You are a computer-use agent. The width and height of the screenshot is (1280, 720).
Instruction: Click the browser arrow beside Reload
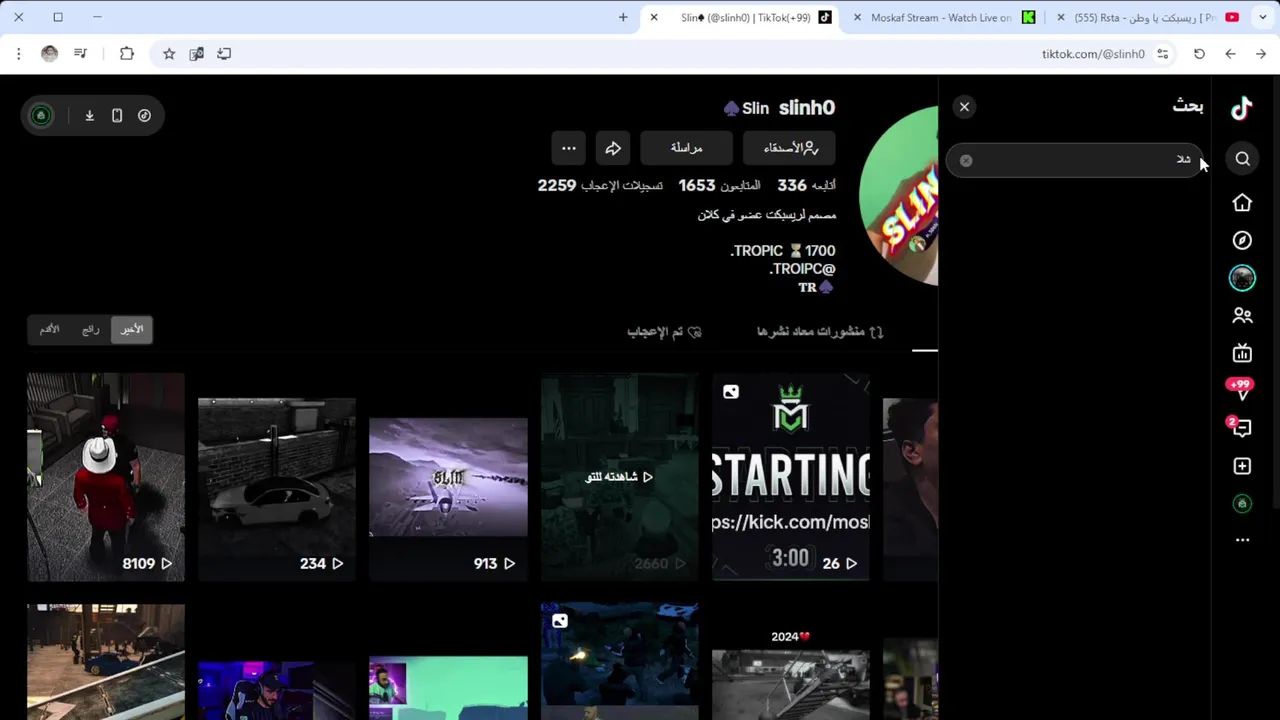(1230, 54)
